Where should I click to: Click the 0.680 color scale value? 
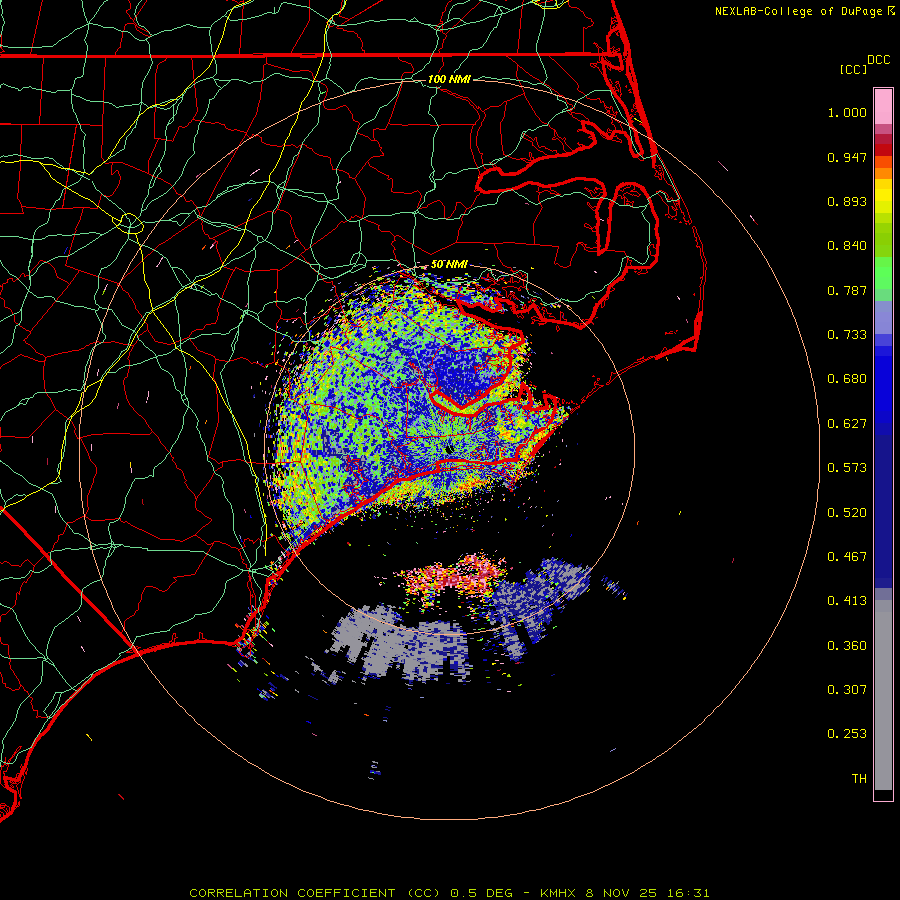pos(847,379)
